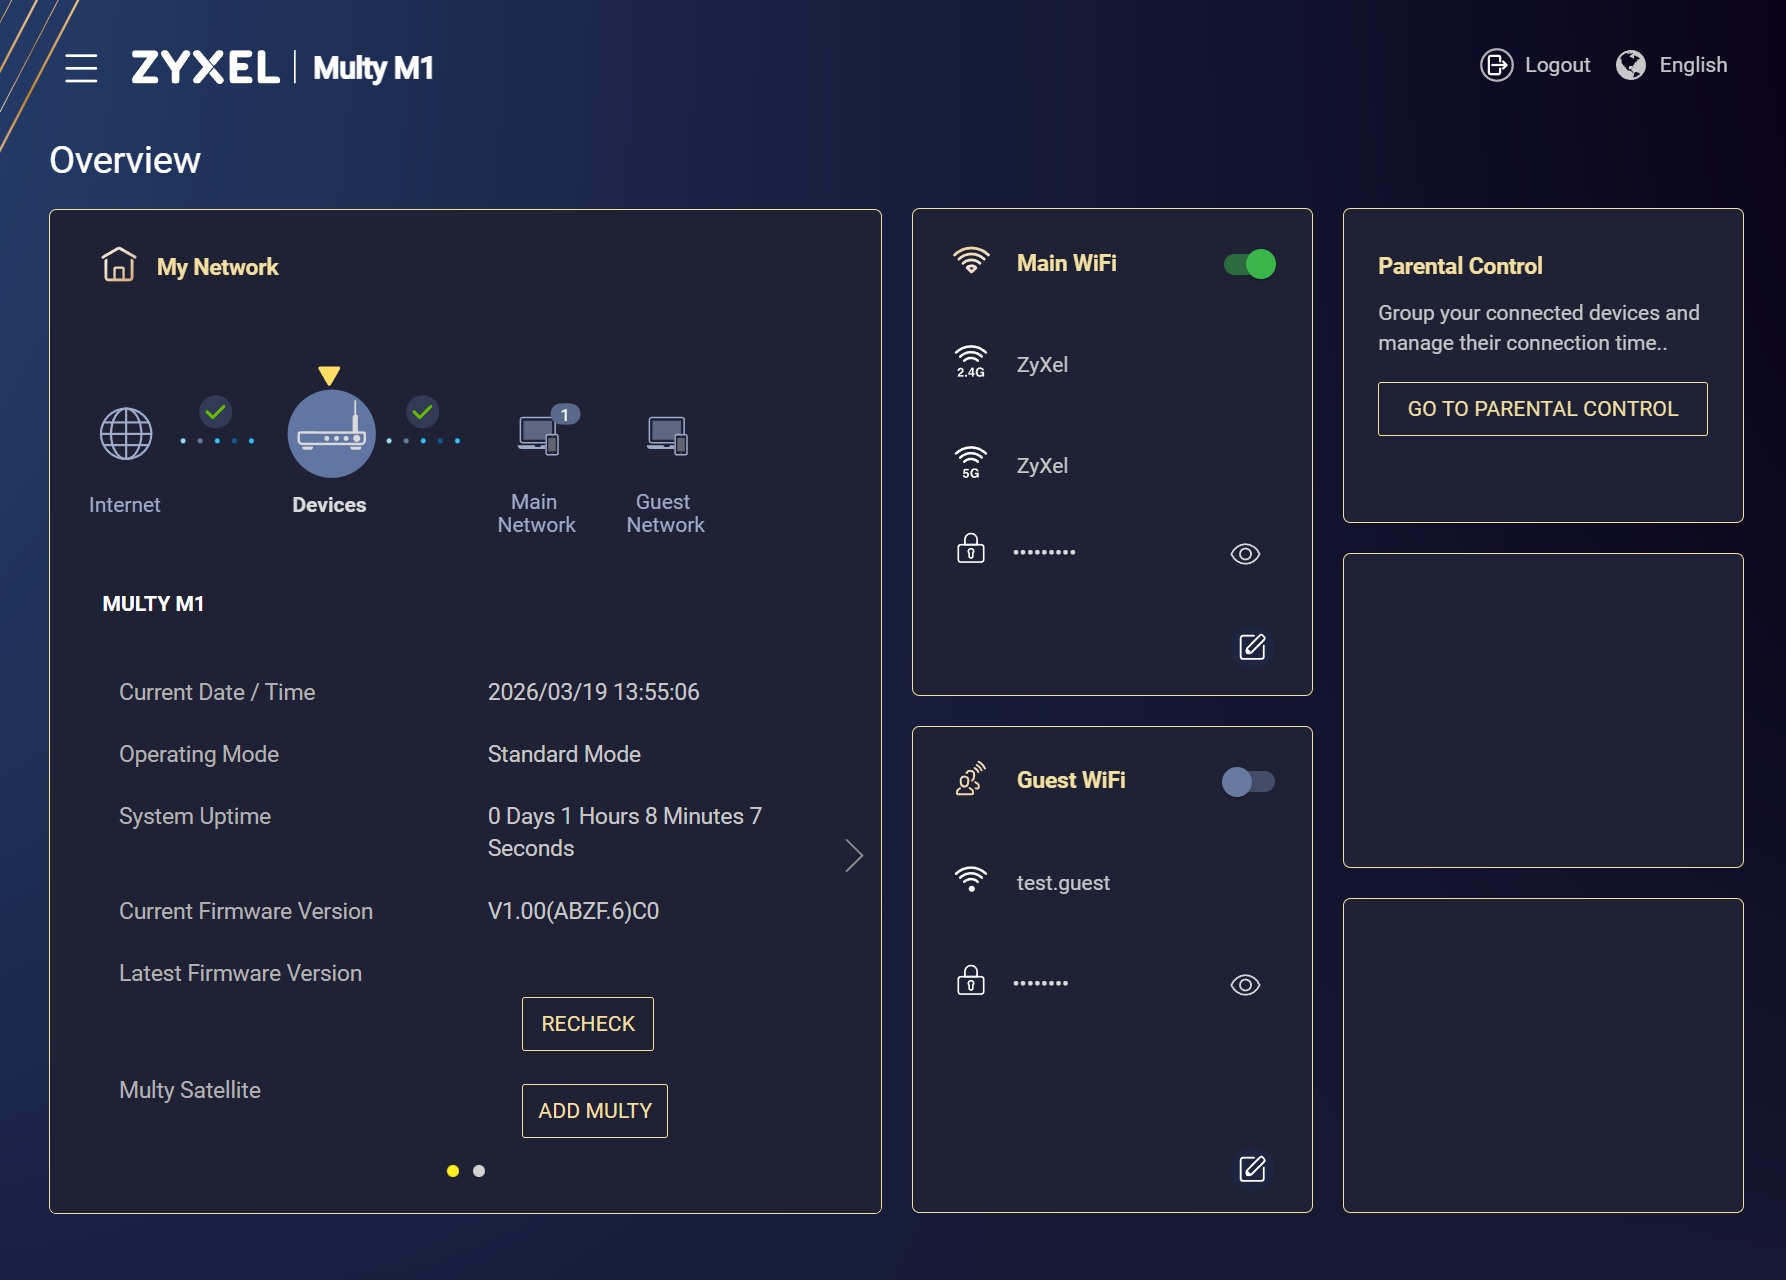This screenshot has width=1786, height=1280.
Task: Click the globe language icon
Action: [1631, 65]
